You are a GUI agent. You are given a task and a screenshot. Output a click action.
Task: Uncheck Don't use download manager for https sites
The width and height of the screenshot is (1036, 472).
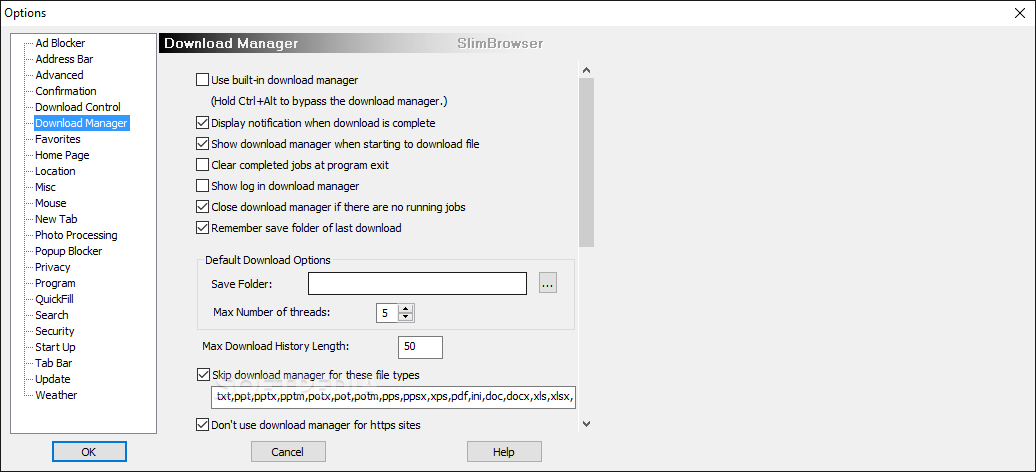pos(203,425)
